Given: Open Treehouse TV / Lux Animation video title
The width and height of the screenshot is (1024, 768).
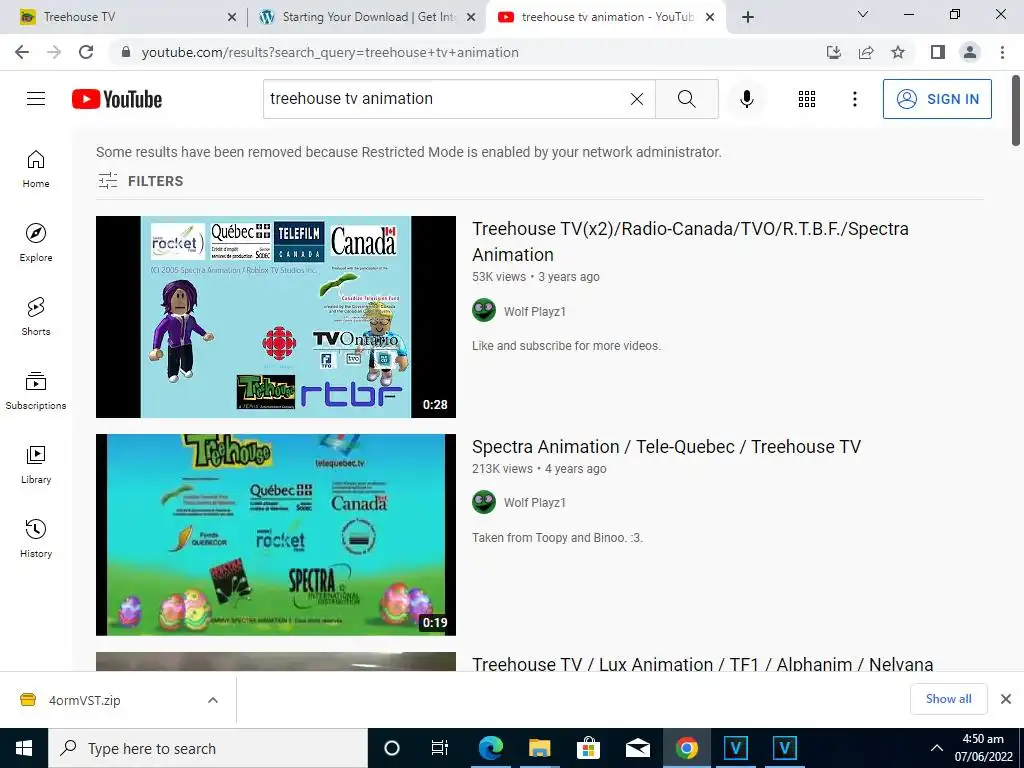Looking at the screenshot, I should [x=703, y=664].
